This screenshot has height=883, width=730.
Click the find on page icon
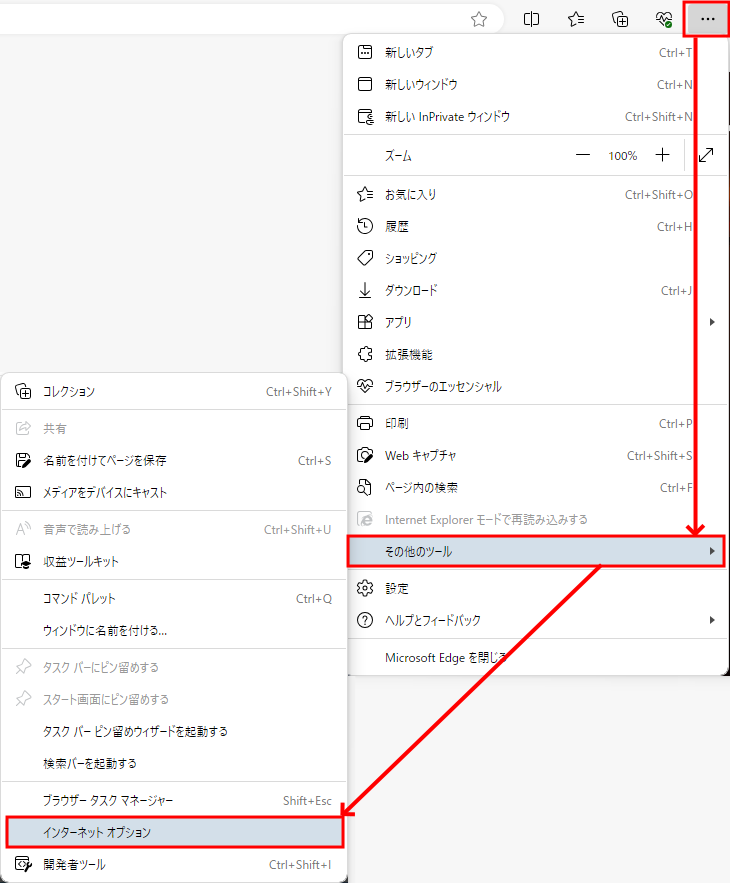(x=365, y=487)
